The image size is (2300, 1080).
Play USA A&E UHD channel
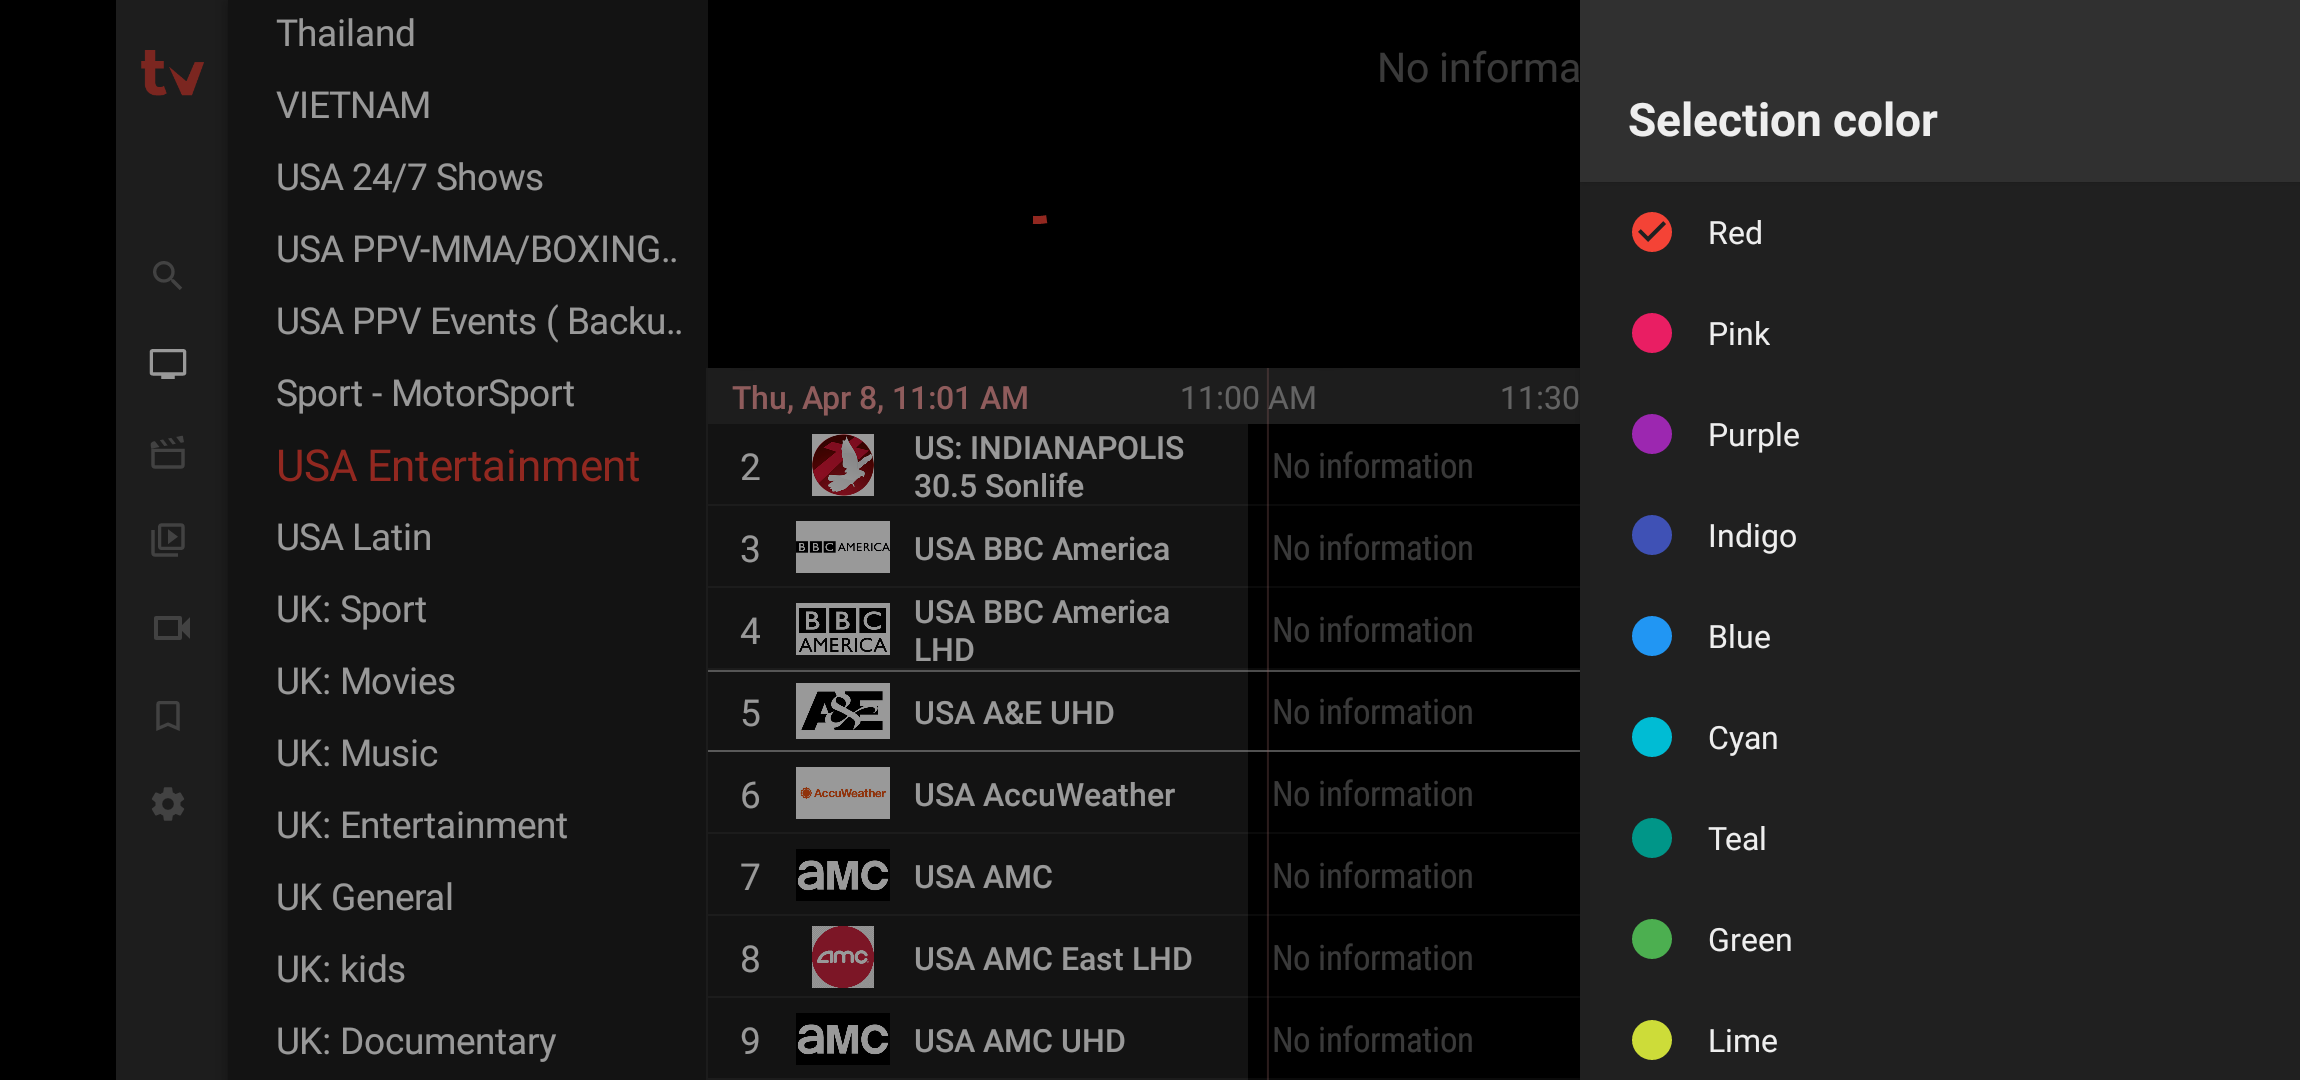[x=978, y=712]
